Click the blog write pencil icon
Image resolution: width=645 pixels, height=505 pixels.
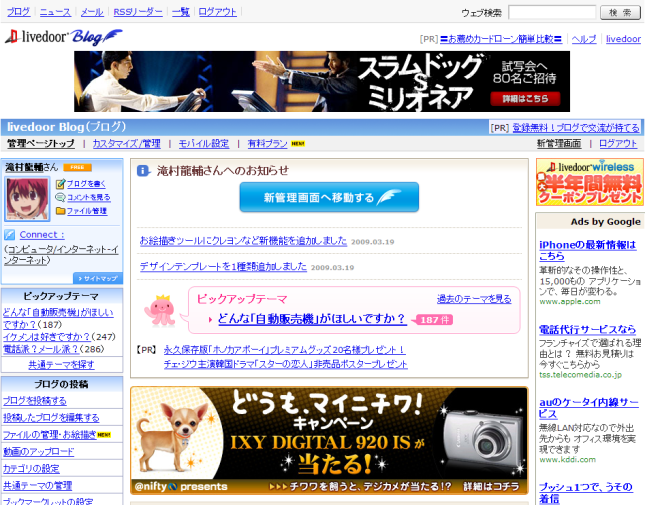click(60, 184)
